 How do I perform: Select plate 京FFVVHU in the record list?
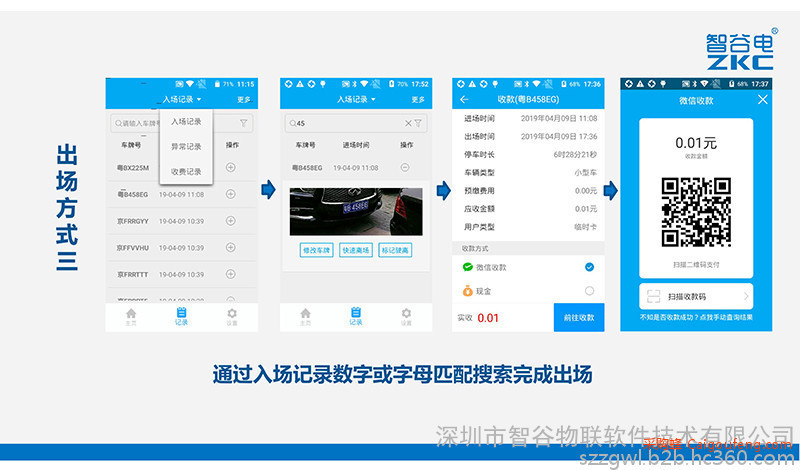[133, 248]
